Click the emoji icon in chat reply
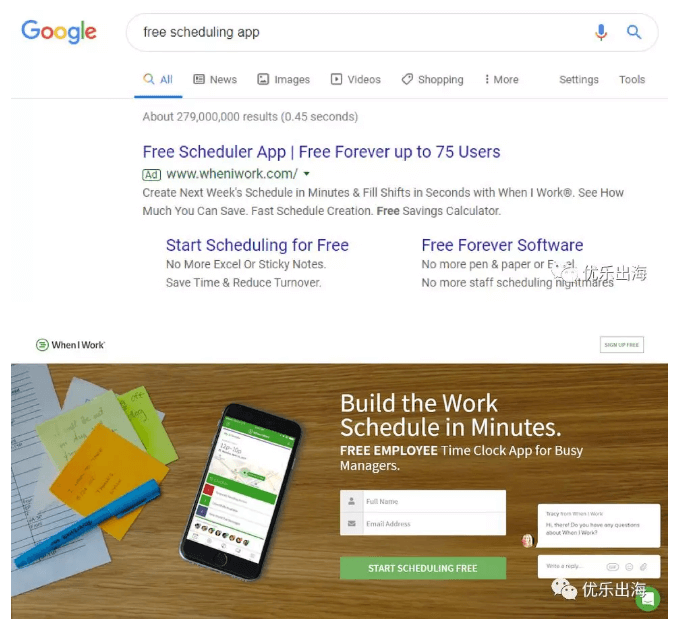Viewport: 673px width, 621px height. tap(629, 567)
